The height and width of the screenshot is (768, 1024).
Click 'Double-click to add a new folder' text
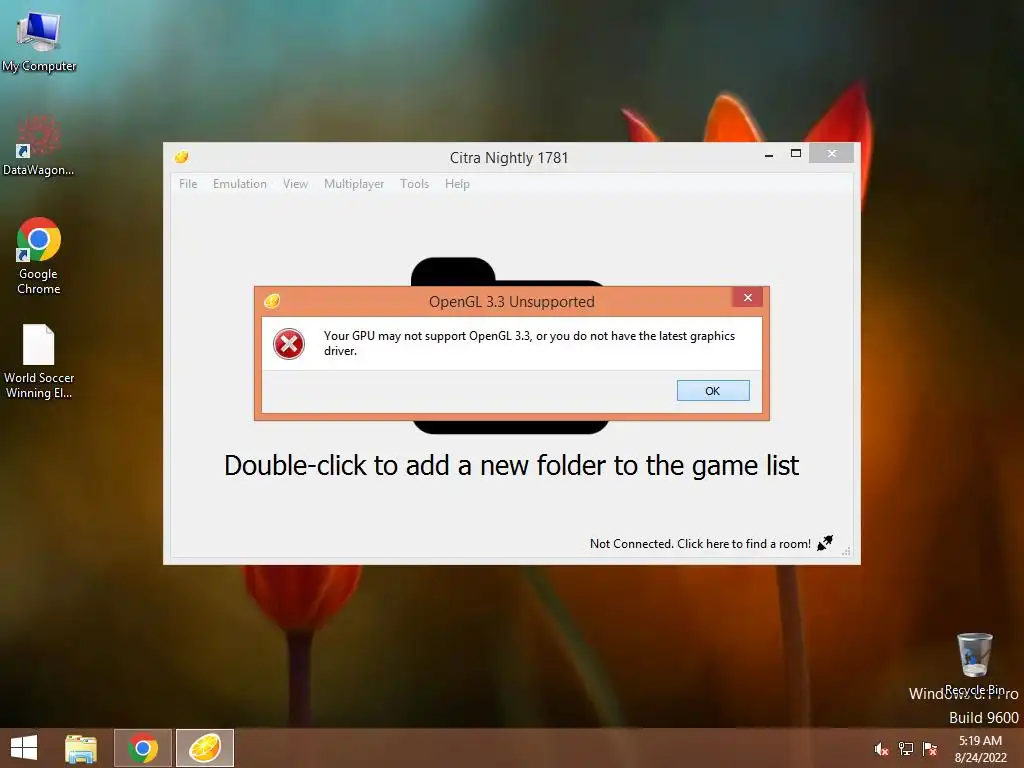click(x=512, y=466)
